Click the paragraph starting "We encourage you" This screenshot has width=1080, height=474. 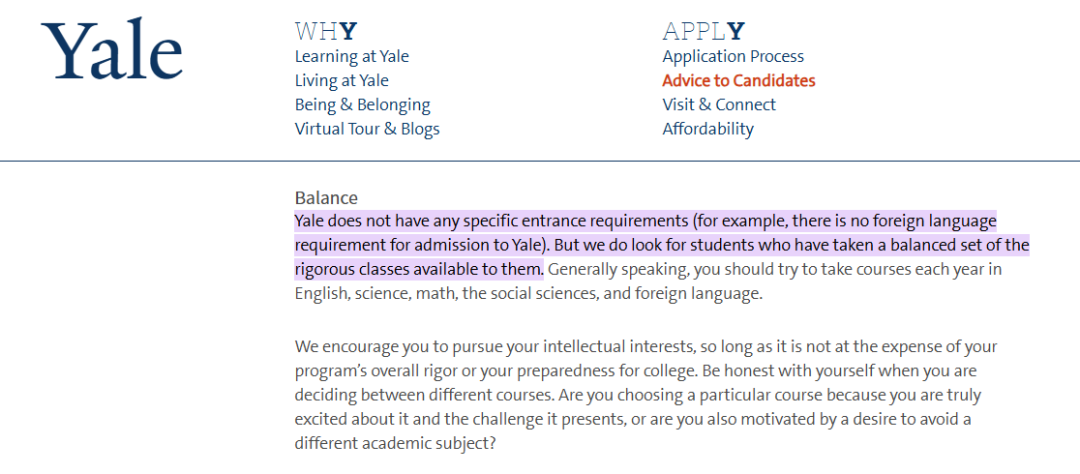click(645, 346)
